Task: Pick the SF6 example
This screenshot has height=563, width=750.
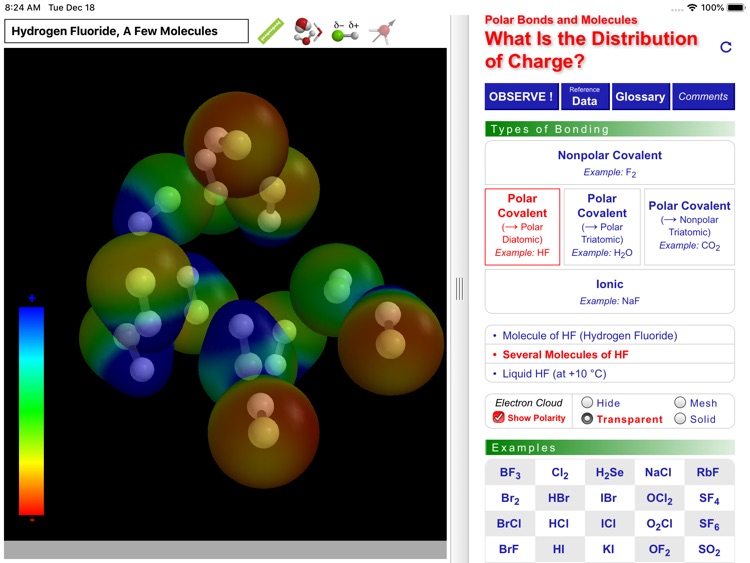Action: [x=709, y=524]
